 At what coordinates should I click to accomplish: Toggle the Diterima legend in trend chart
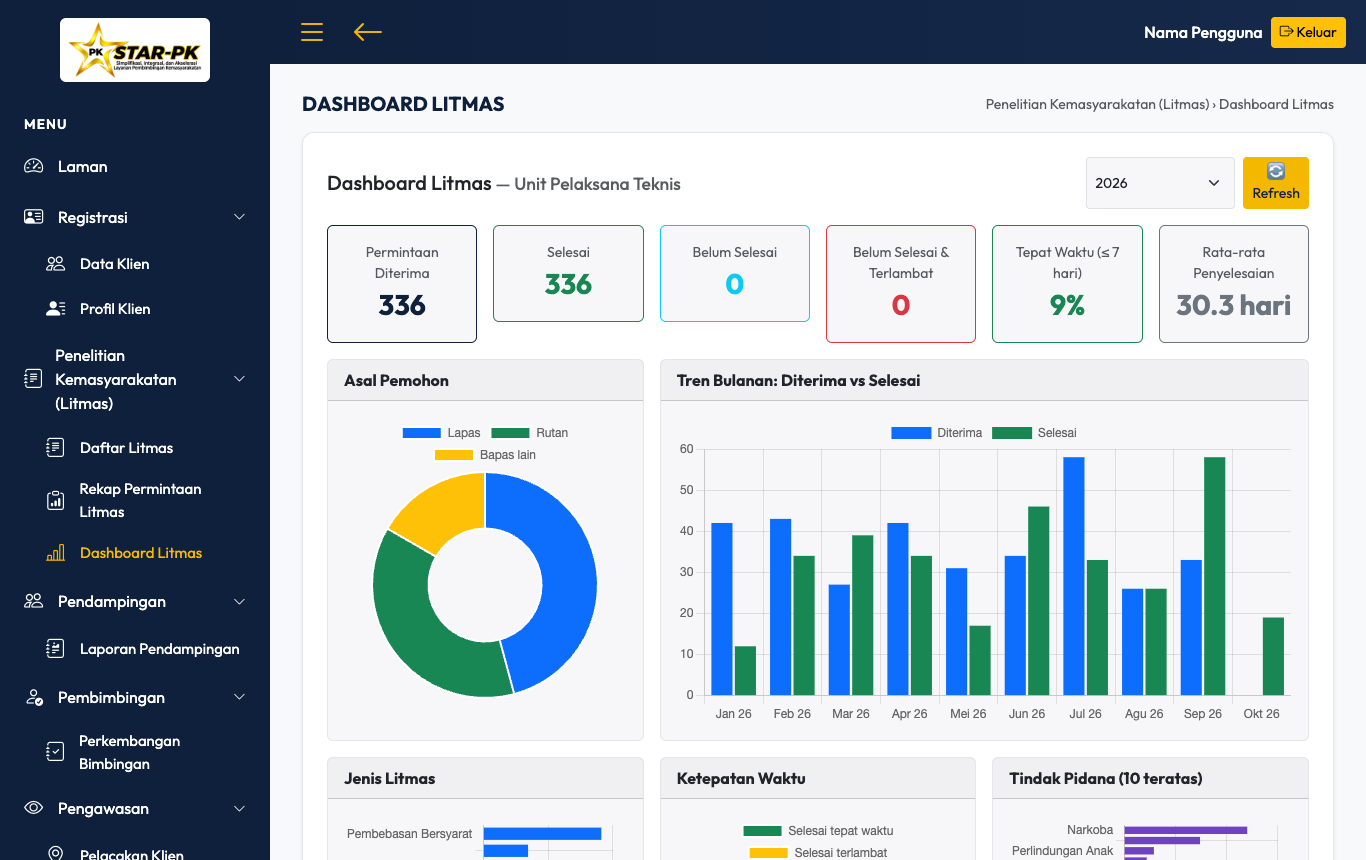pyautogui.click(x=936, y=433)
